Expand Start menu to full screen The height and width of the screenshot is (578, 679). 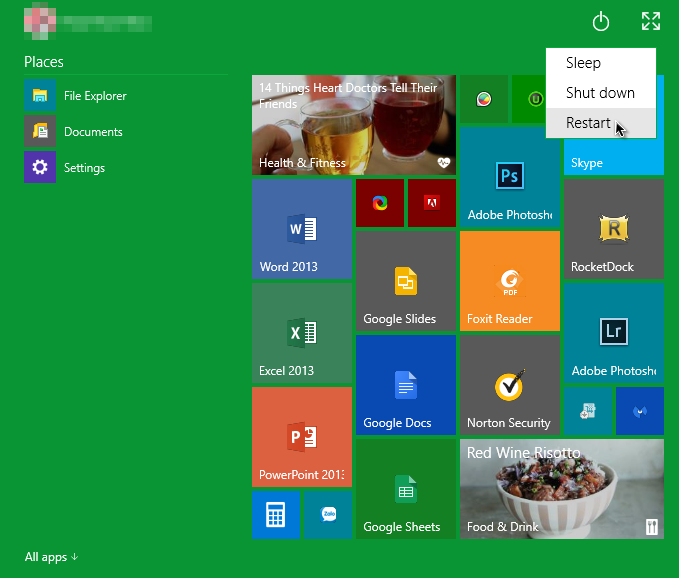651,21
